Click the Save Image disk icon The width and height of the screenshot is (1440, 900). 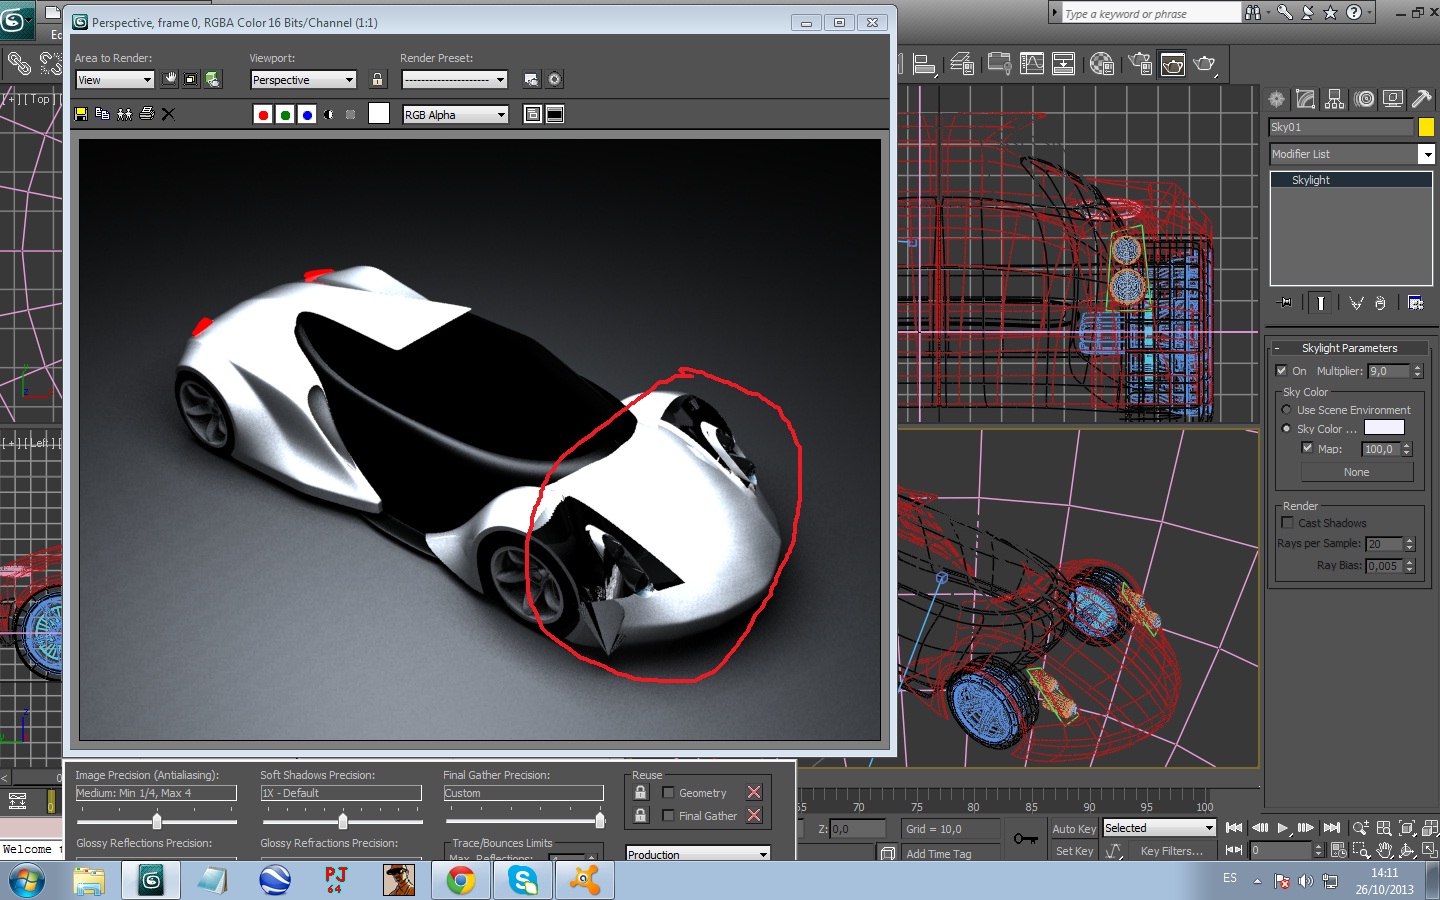click(x=81, y=114)
